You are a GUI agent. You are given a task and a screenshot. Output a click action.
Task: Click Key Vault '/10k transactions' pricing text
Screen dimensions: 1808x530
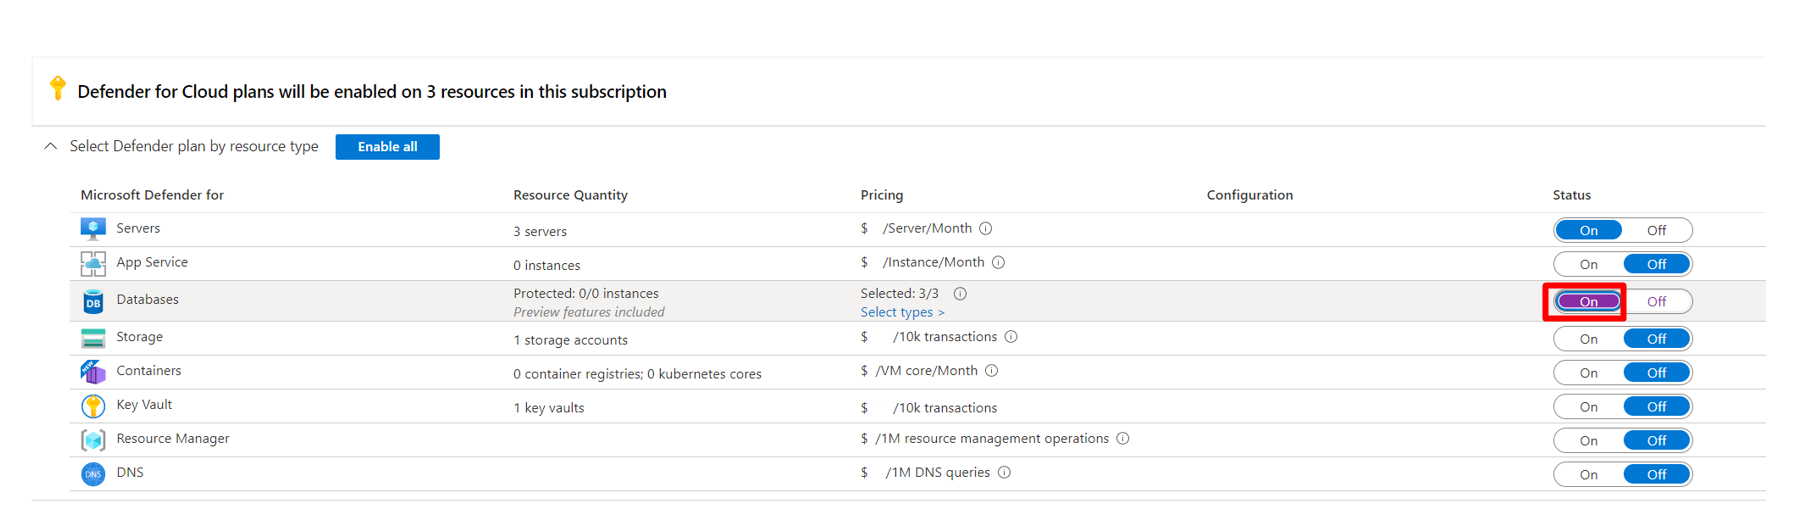[944, 408]
